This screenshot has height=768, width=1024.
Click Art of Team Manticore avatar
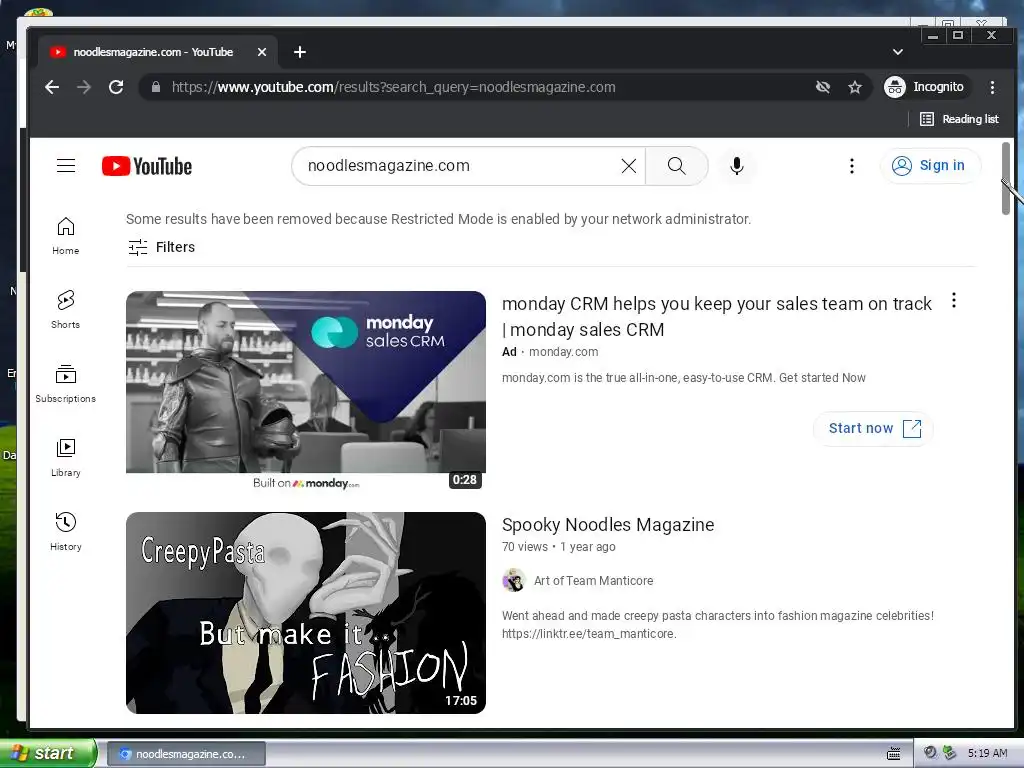point(514,581)
